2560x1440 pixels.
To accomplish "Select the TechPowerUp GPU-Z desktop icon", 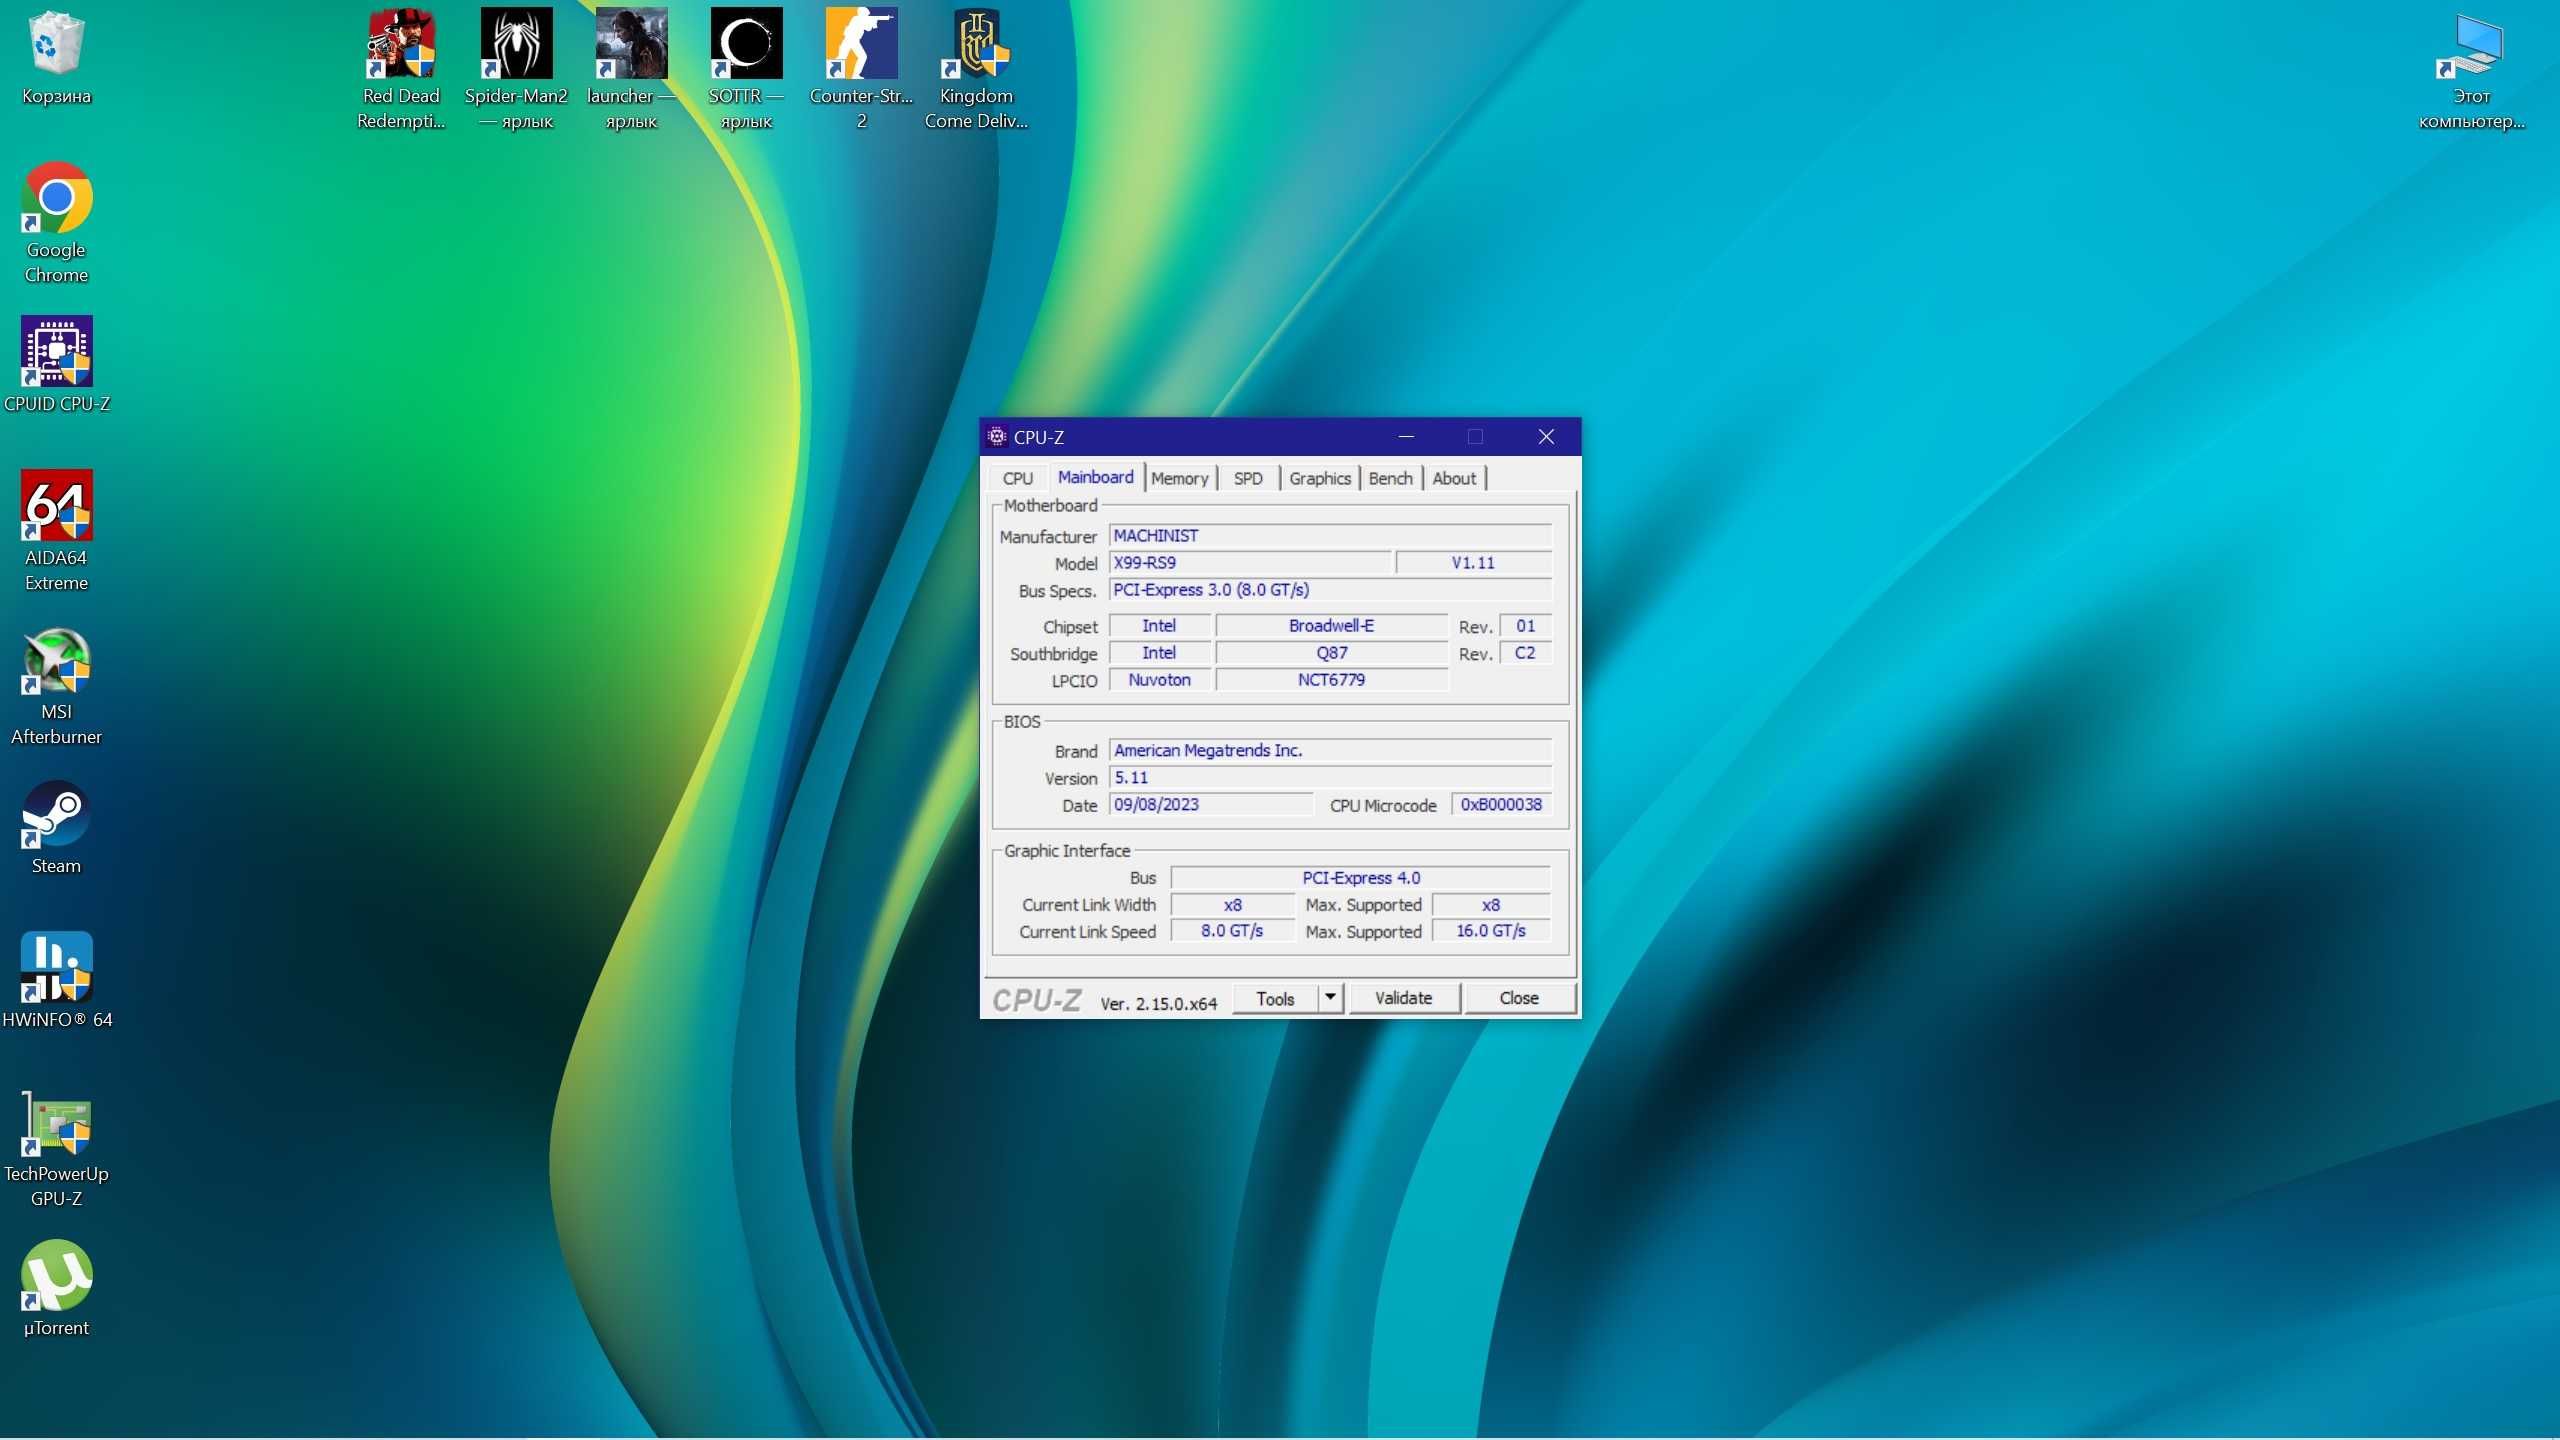I will tap(56, 1122).
